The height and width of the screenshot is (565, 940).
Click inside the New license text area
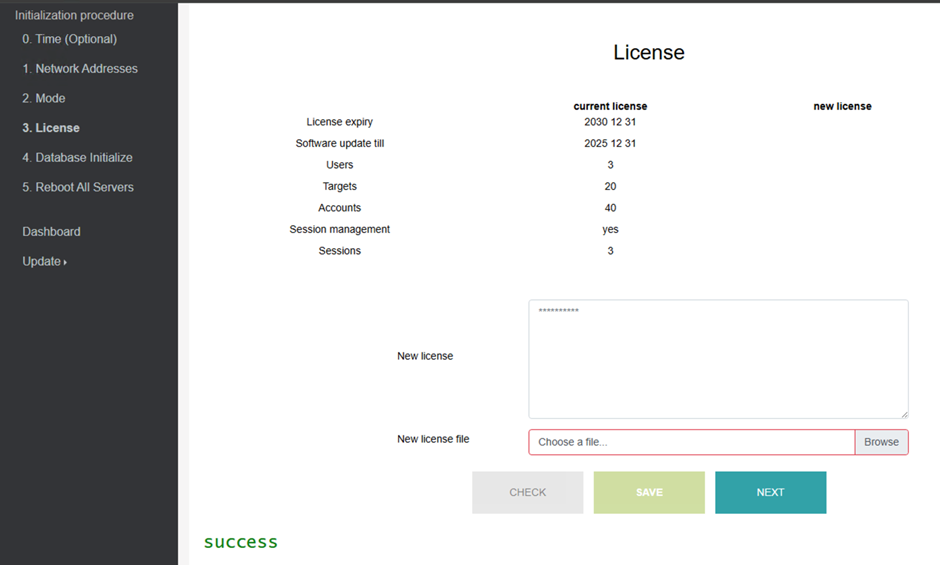coord(718,358)
